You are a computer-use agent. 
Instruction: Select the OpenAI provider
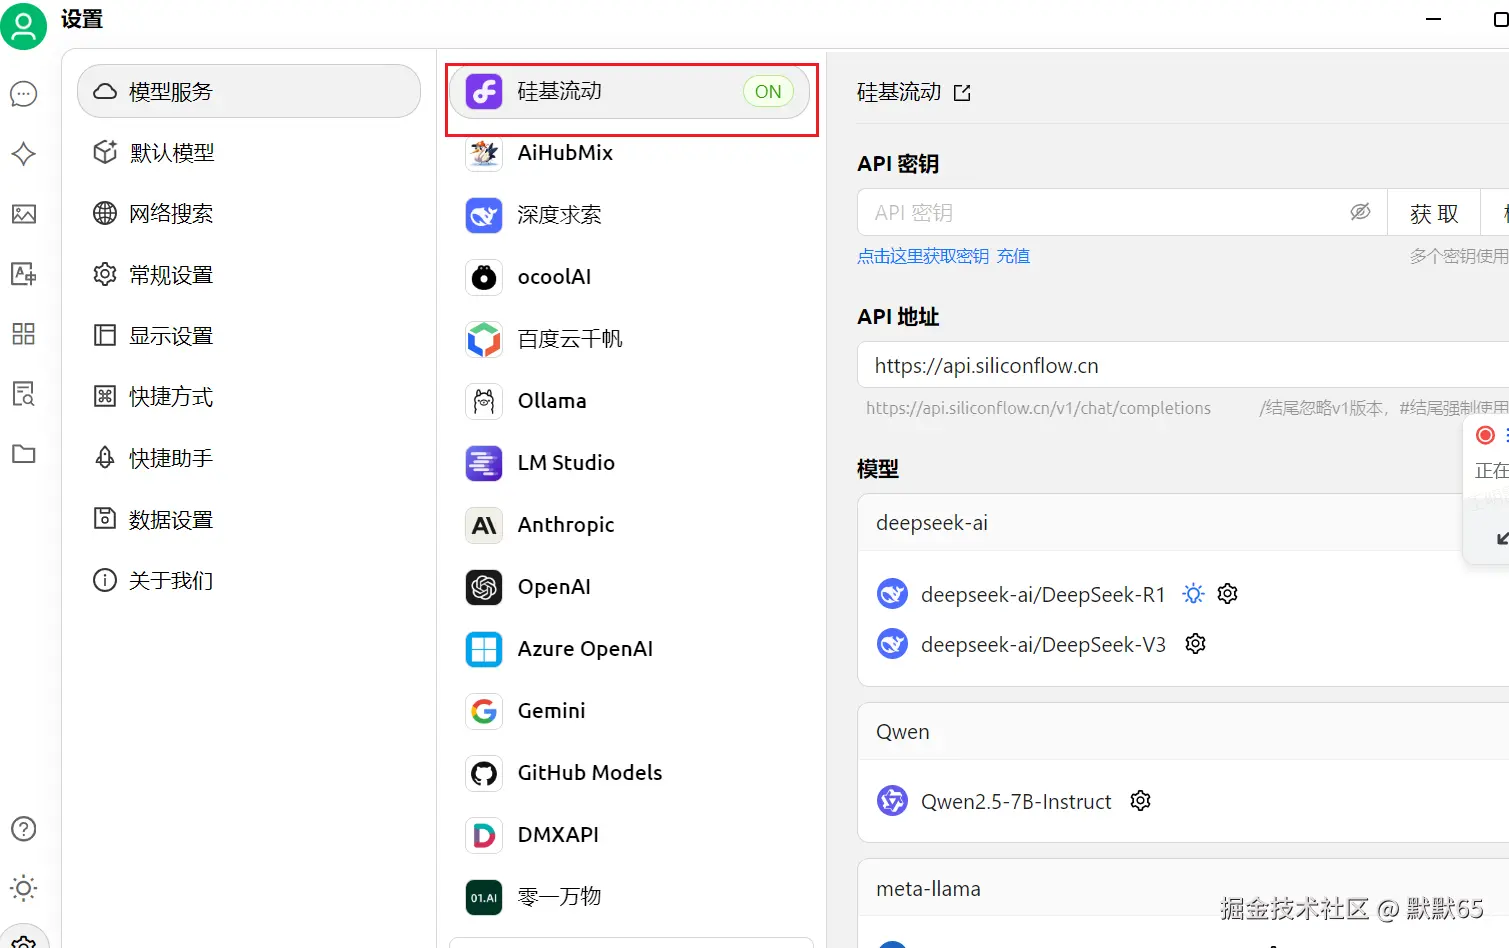click(x=630, y=587)
